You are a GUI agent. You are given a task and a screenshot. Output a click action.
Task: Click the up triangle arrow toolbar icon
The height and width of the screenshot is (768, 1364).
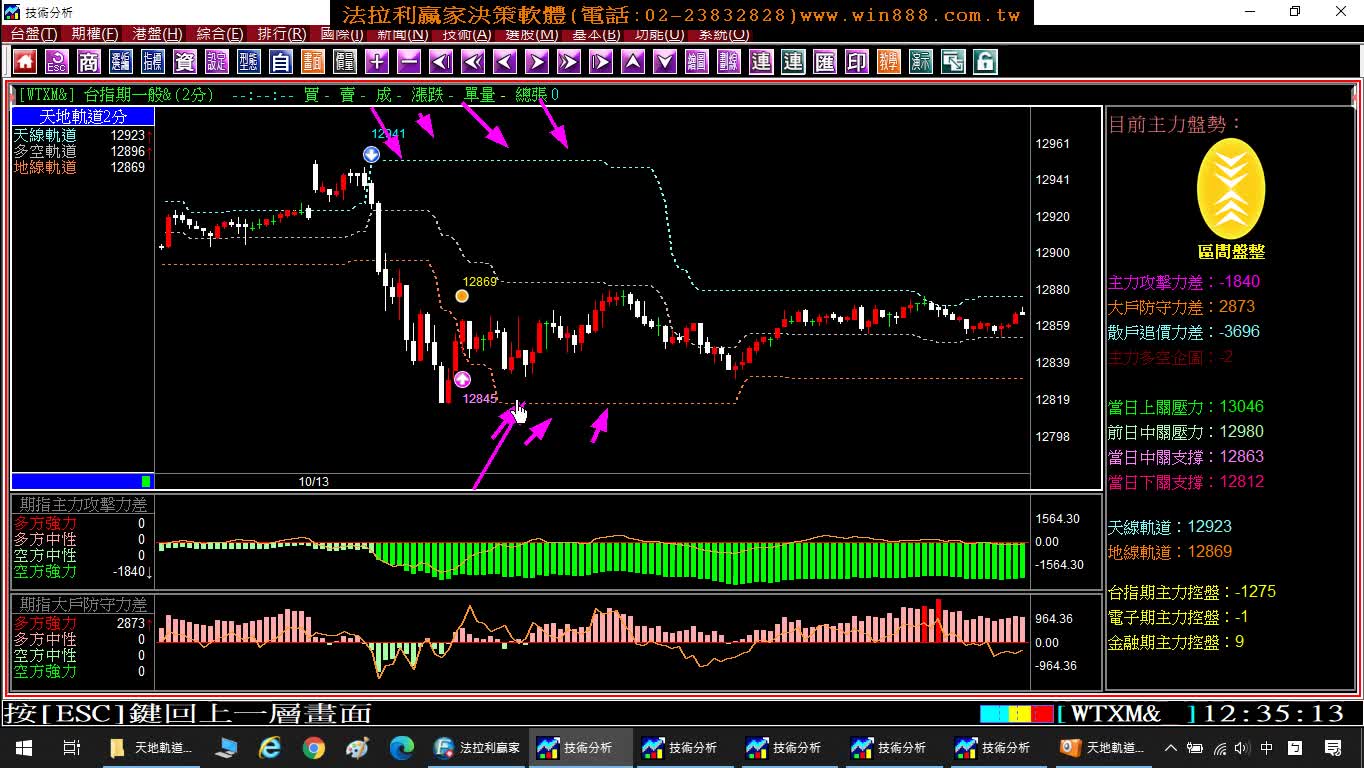pos(633,62)
